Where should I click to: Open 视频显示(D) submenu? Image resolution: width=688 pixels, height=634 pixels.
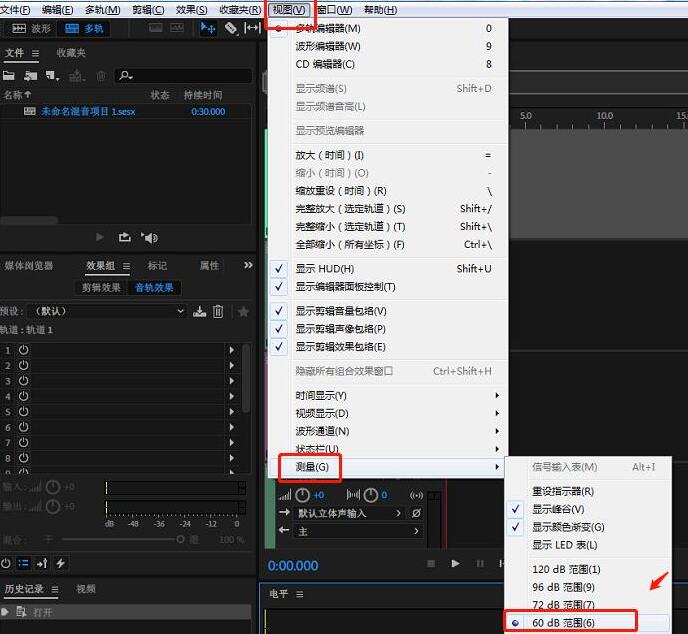click(388, 413)
